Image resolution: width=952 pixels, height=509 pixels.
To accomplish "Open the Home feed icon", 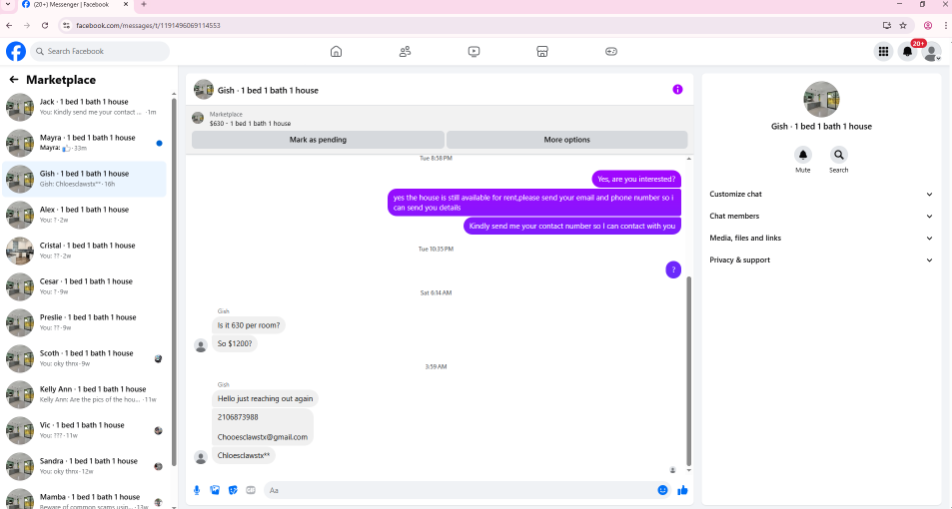I will click(x=336, y=52).
